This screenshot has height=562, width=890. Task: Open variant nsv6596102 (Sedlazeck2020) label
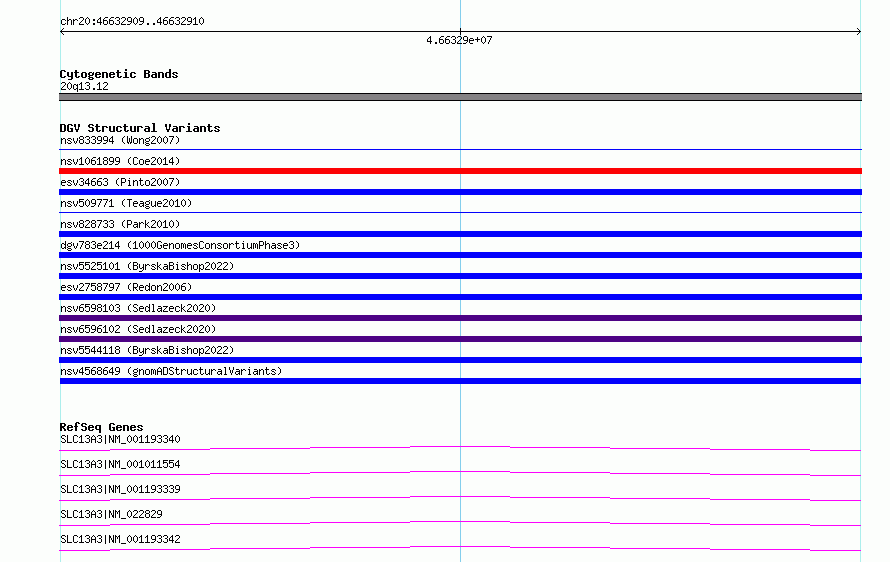[x=138, y=329]
